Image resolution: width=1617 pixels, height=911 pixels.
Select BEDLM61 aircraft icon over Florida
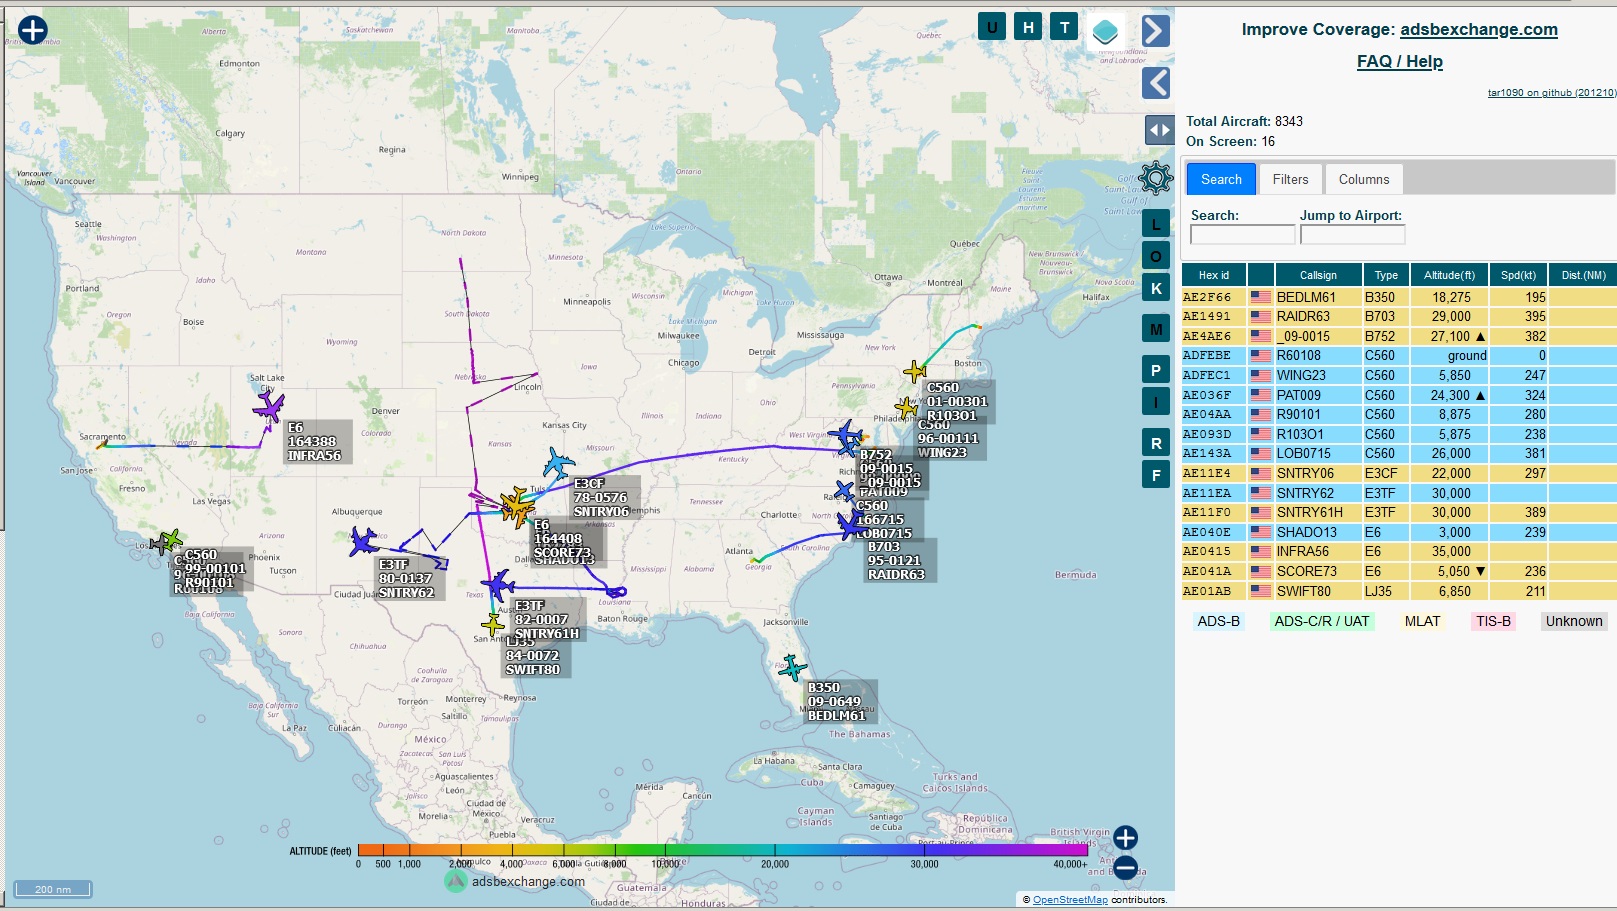point(792,667)
